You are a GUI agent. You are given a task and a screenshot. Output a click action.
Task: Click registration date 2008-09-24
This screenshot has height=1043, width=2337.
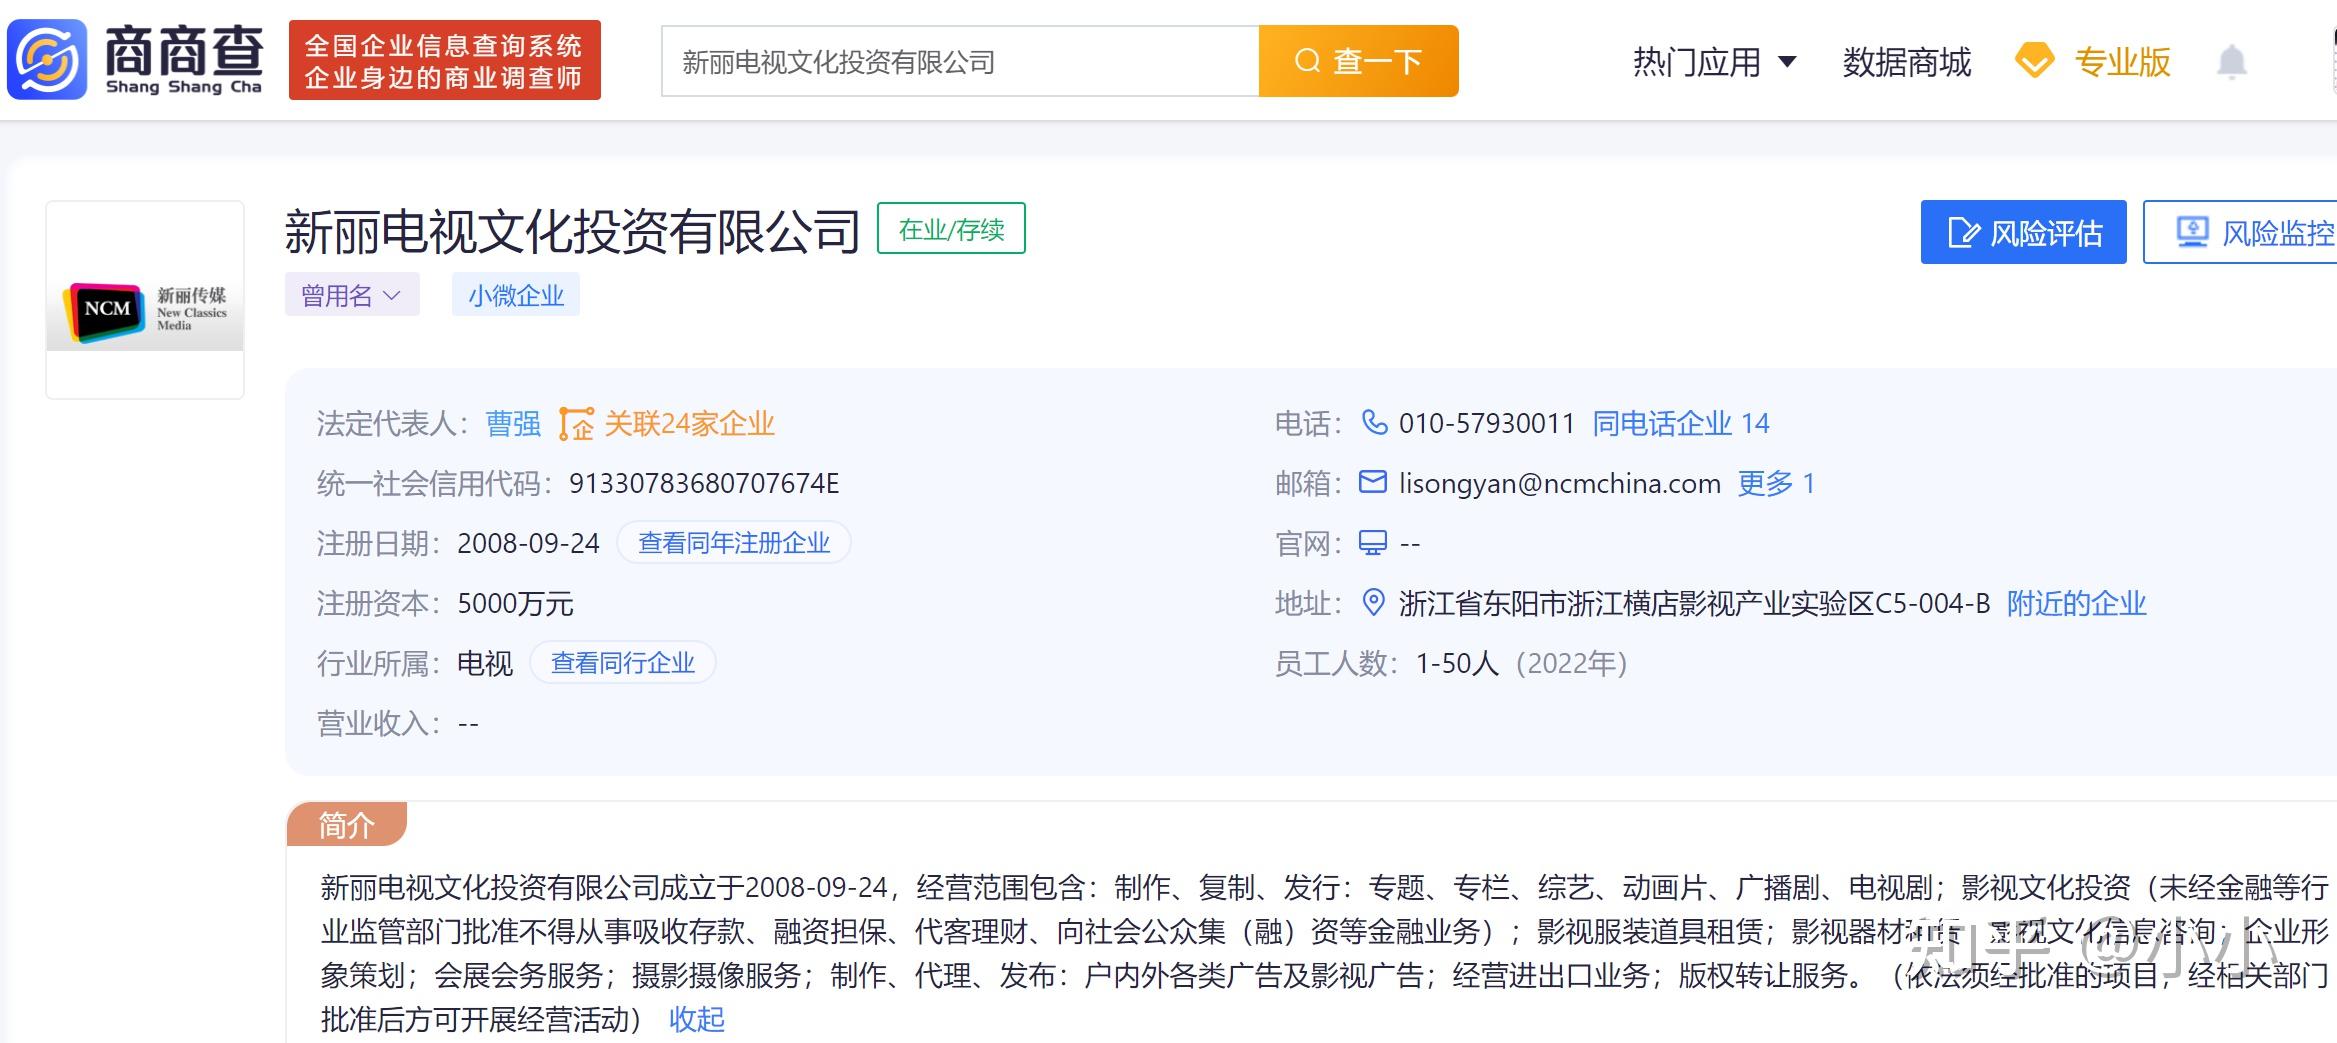[x=528, y=544]
